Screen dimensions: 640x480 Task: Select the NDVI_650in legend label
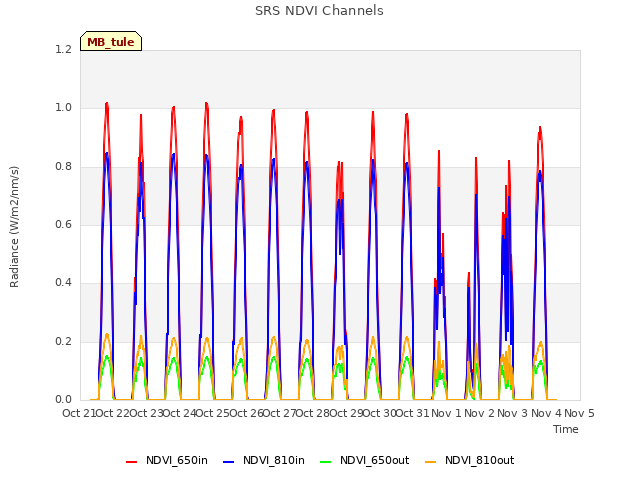coord(177,460)
